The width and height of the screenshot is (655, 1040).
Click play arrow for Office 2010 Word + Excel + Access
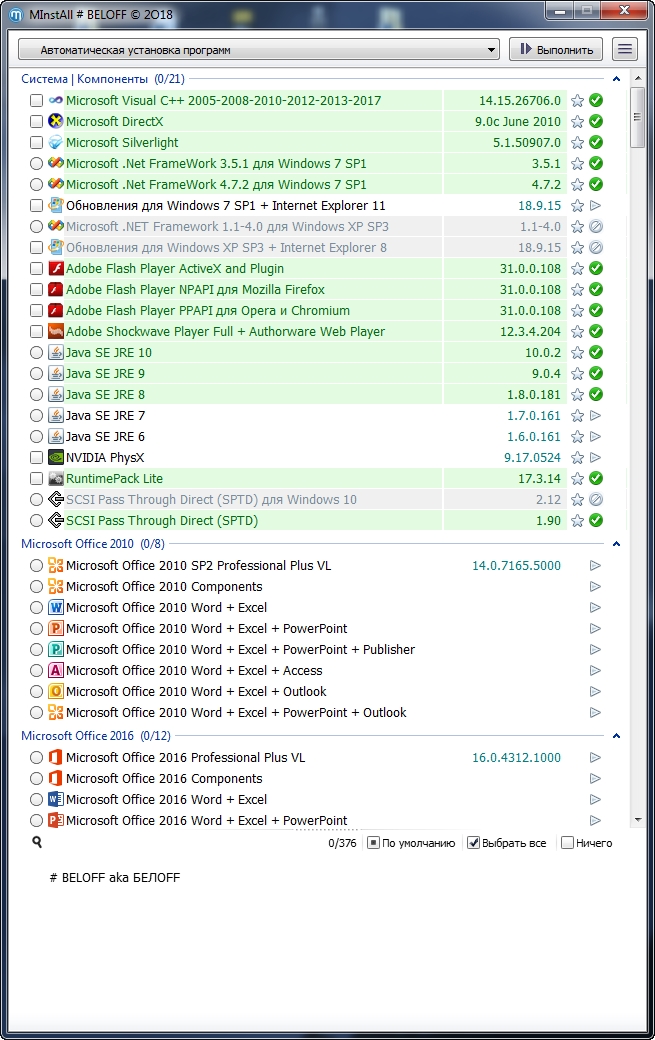point(595,671)
